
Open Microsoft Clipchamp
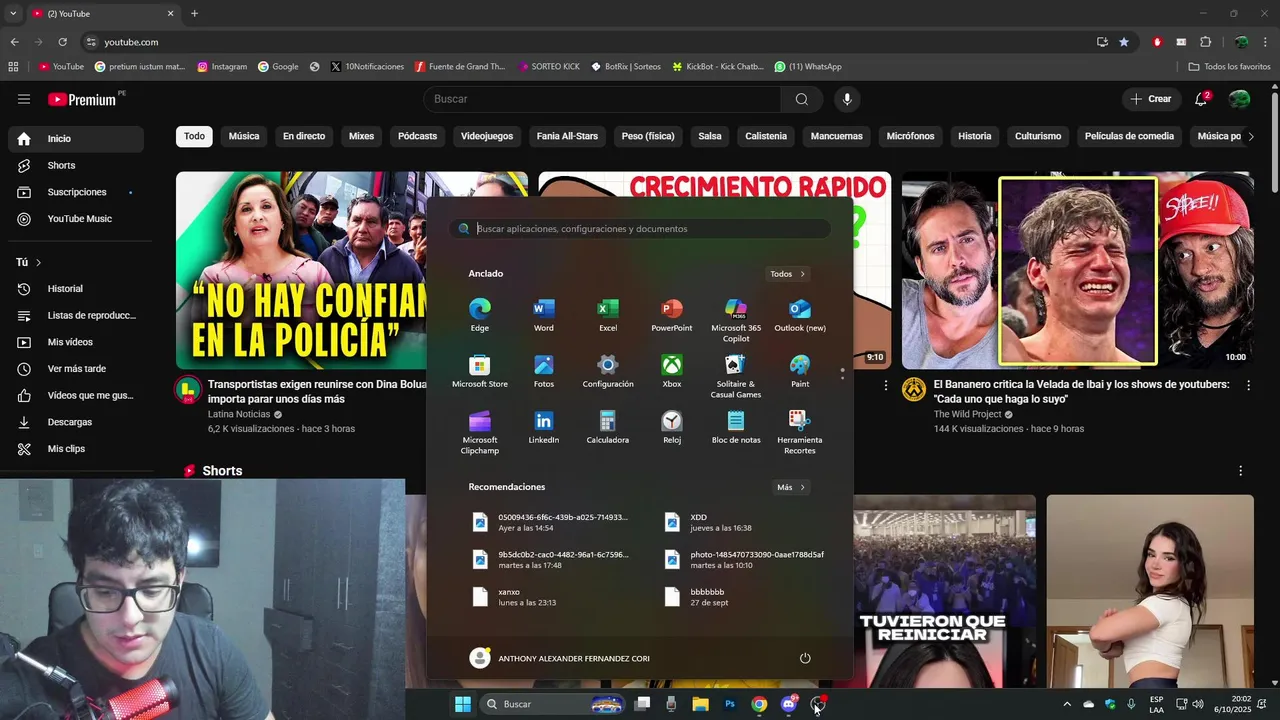click(x=480, y=432)
